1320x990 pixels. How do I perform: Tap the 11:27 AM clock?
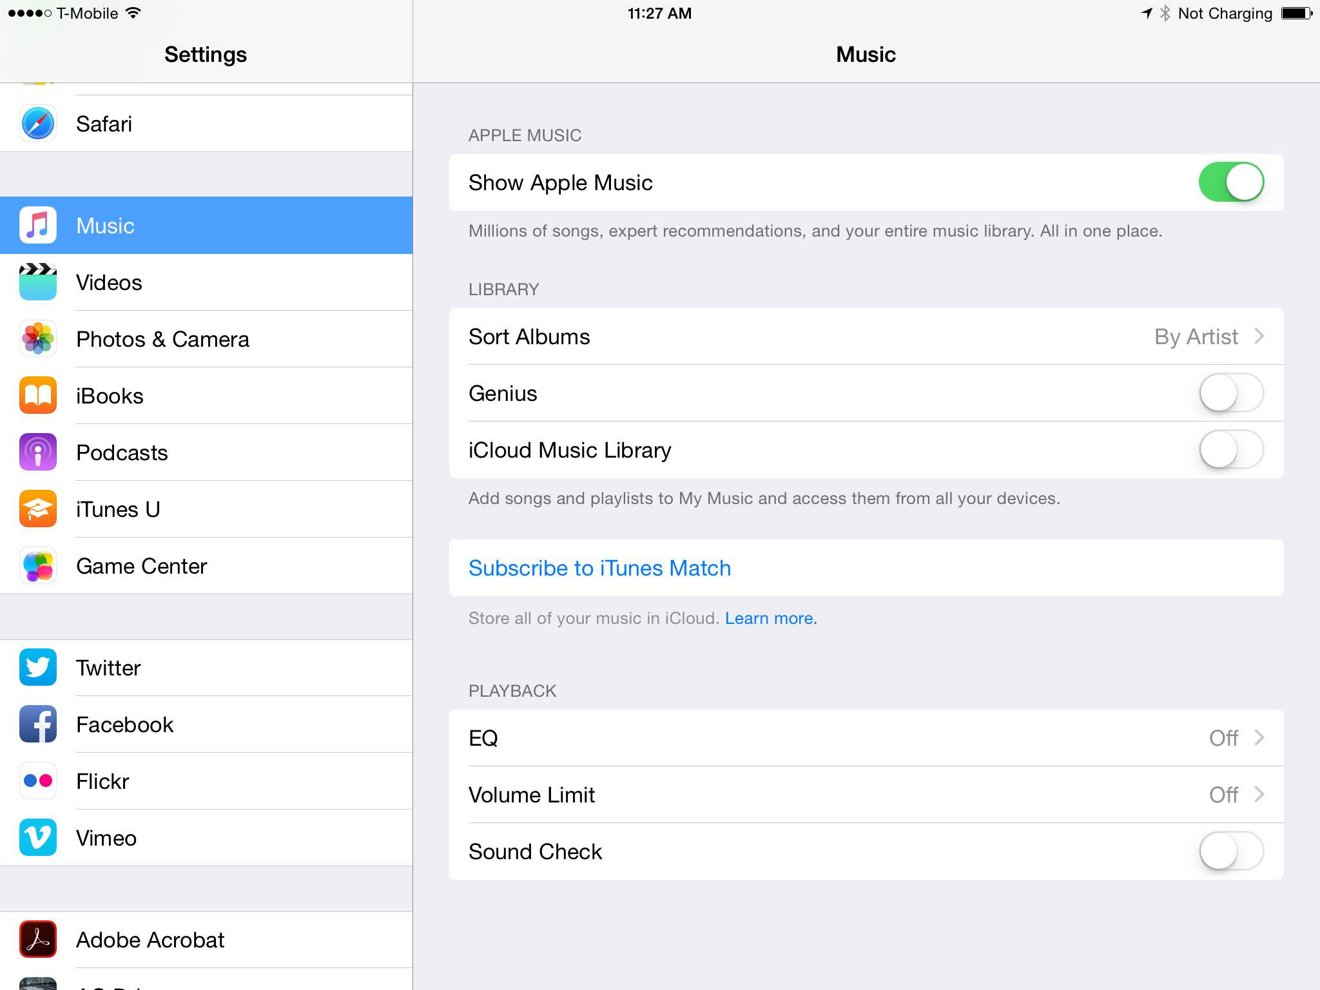point(659,13)
